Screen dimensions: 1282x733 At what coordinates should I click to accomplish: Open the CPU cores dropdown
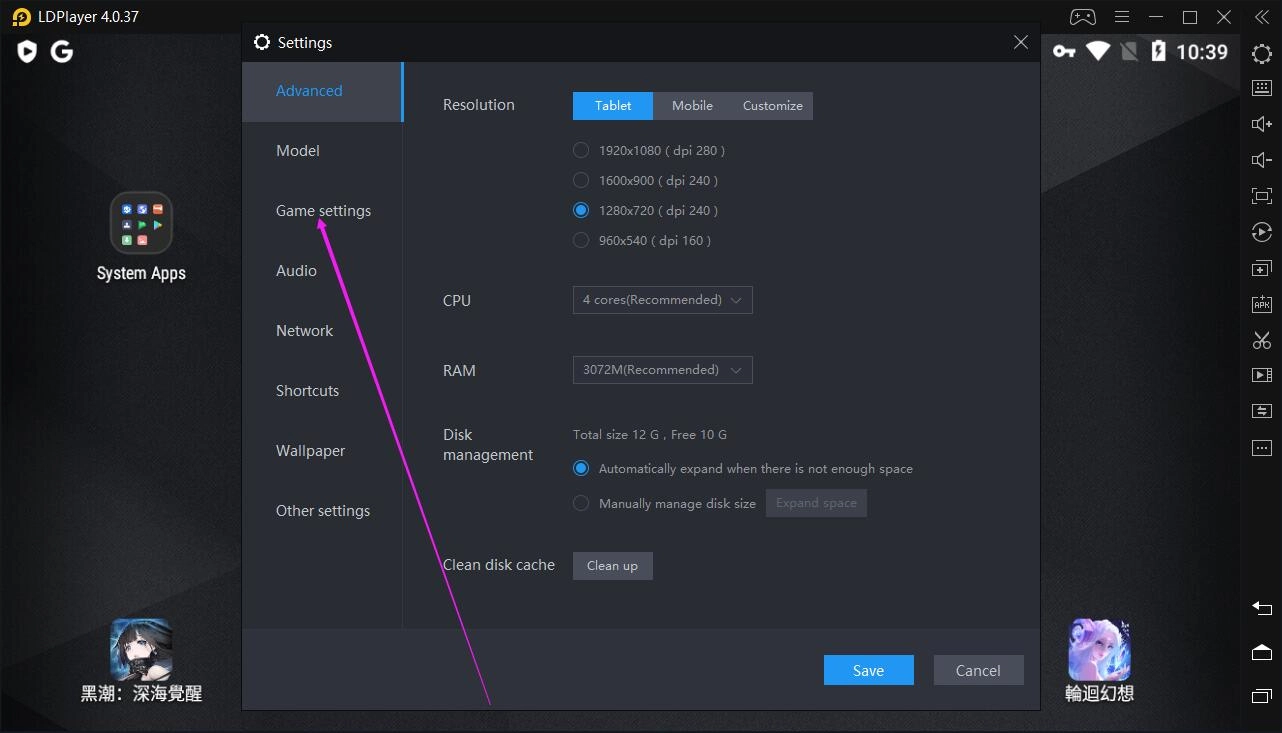[662, 300]
